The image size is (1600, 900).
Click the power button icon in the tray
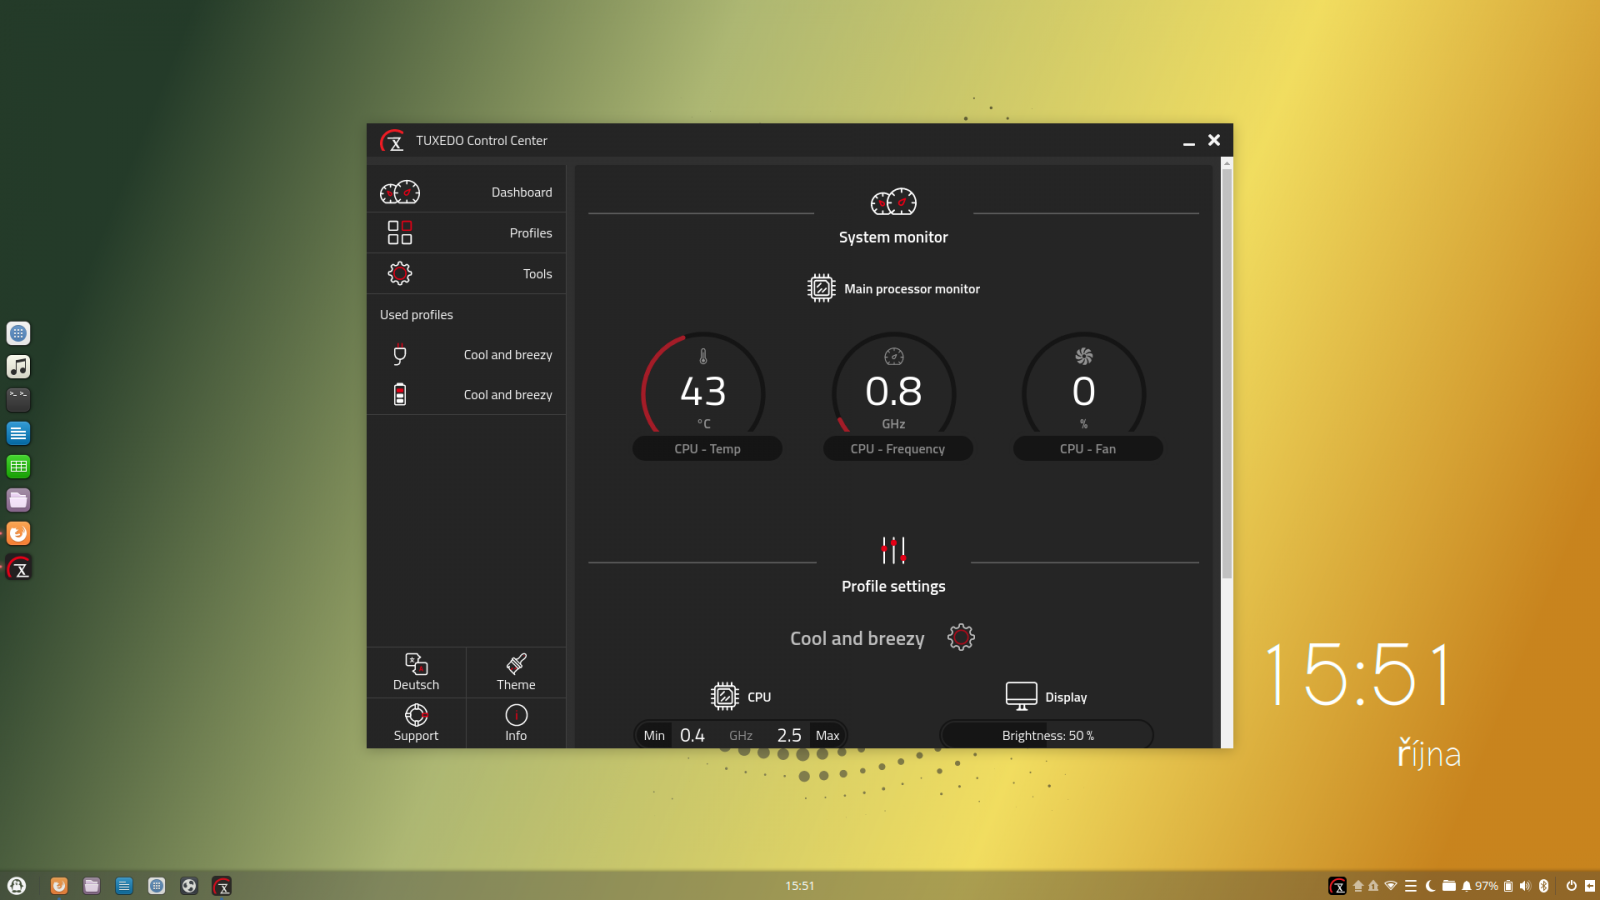pos(1572,885)
